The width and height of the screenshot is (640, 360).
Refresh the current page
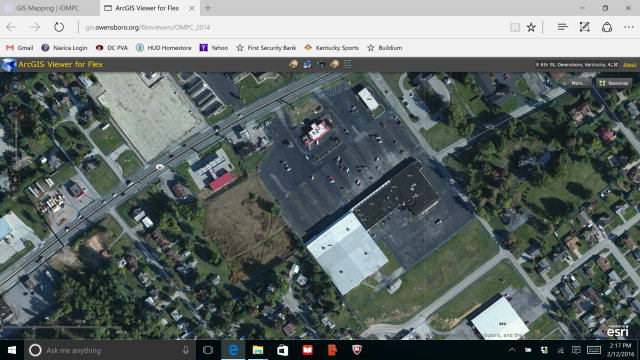click(x=59, y=27)
